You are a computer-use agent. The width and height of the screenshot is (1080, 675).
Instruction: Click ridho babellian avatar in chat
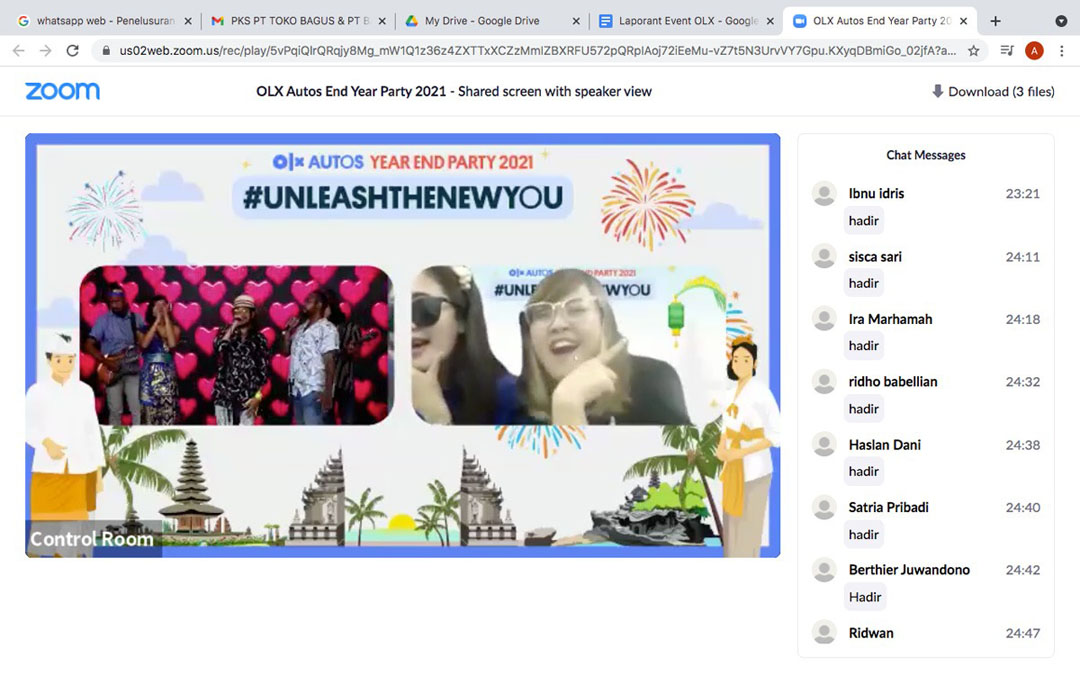point(824,382)
